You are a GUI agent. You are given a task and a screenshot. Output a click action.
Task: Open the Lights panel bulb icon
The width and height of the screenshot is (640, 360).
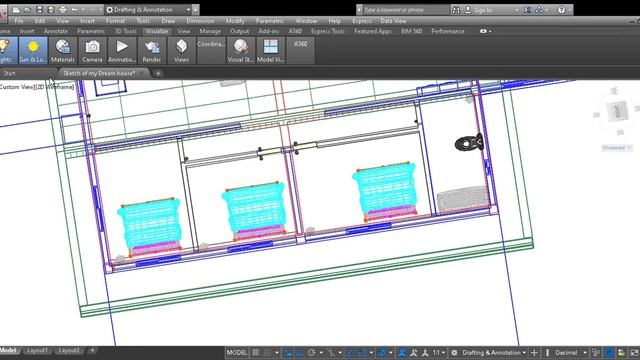point(4,46)
